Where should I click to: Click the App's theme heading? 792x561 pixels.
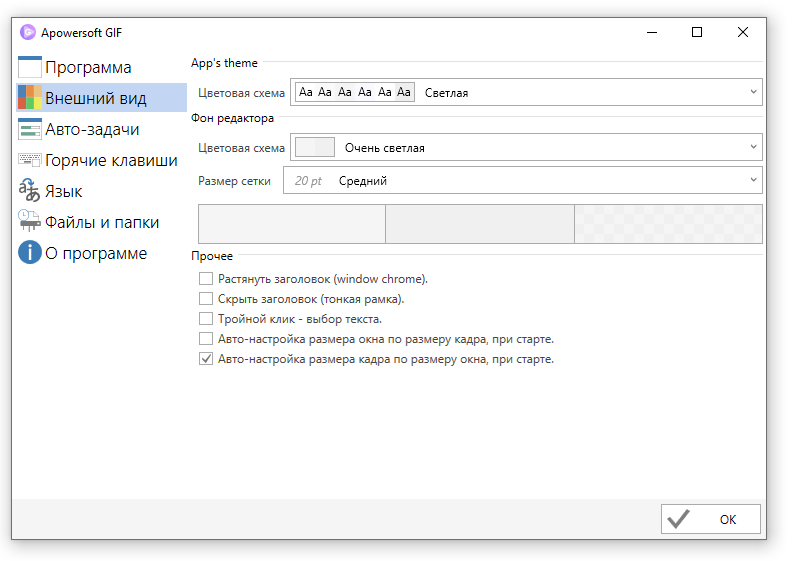click(224, 63)
